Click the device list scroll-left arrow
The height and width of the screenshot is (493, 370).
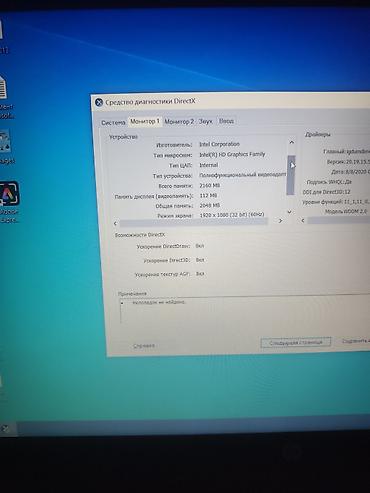[x=115, y=223]
